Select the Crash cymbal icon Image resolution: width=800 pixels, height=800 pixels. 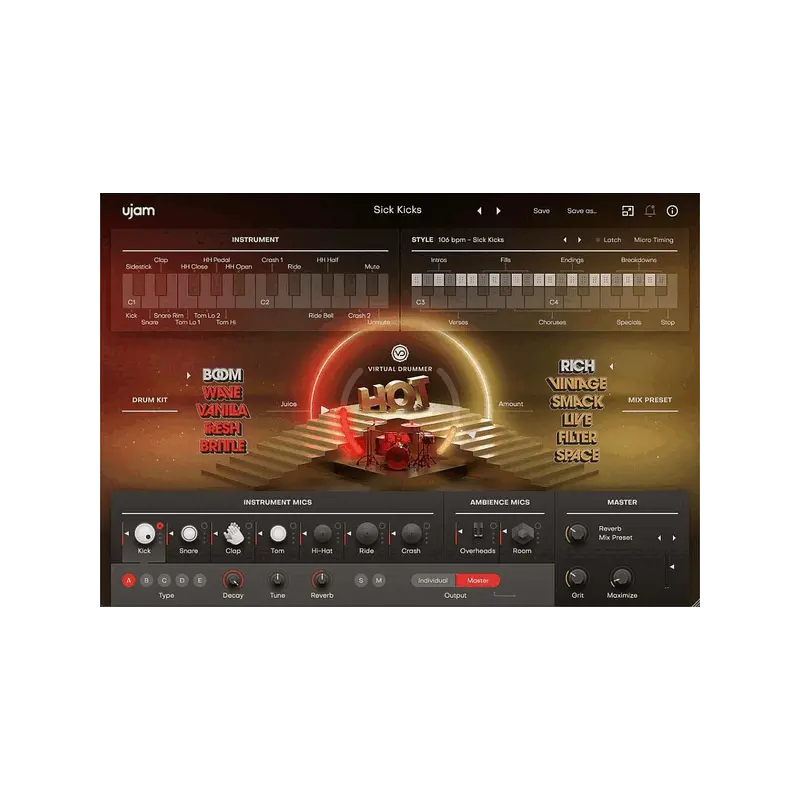click(411, 534)
